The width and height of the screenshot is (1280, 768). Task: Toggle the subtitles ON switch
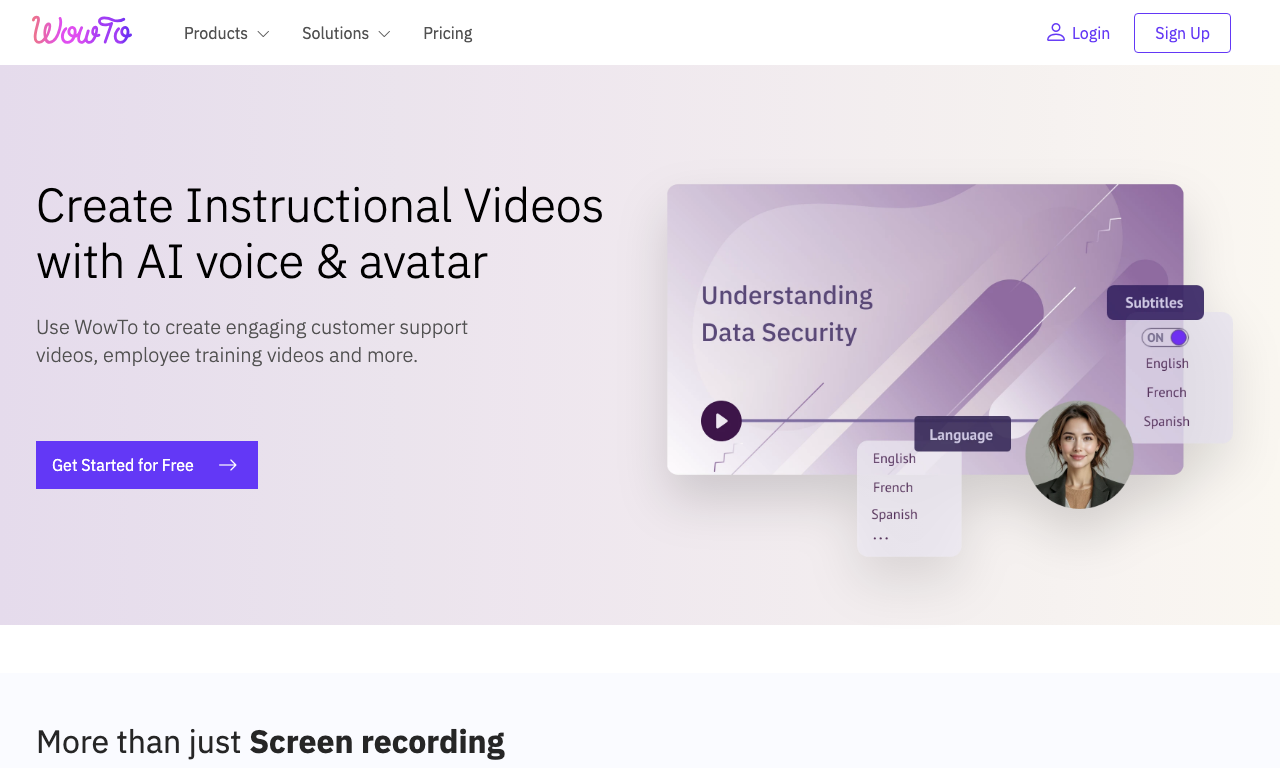tap(1165, 337)
